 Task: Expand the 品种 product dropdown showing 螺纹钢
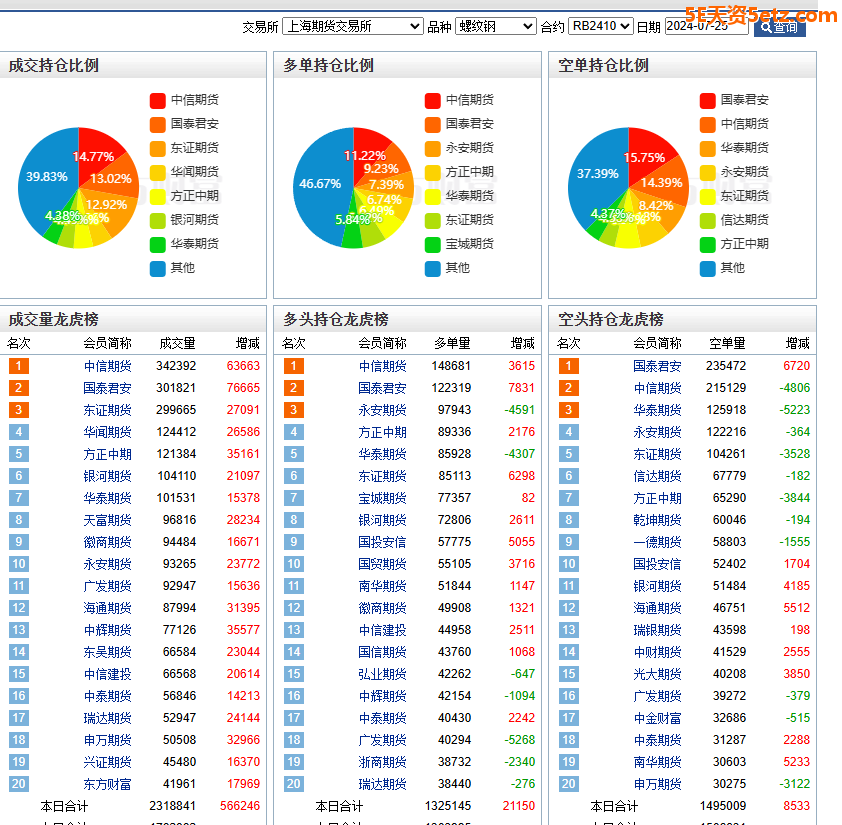click(496, 27)
